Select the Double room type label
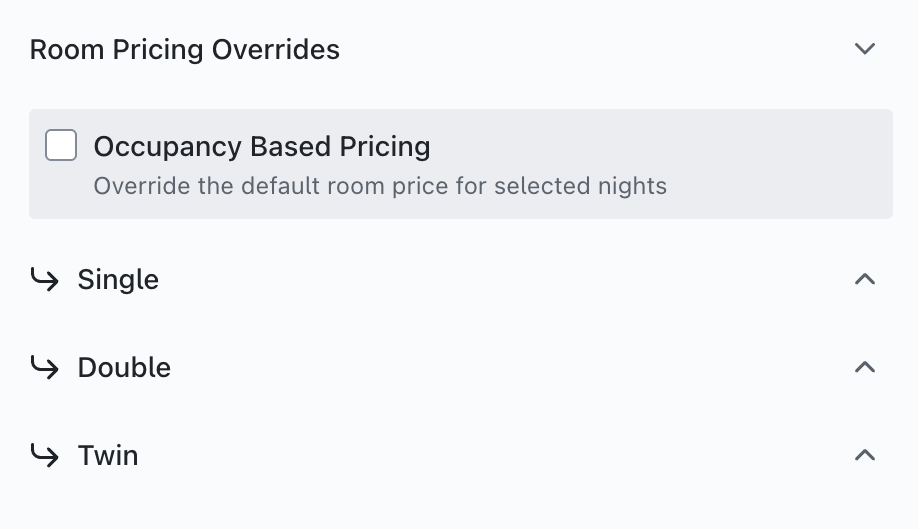This screenshot has height=529, width=918. 124,368
